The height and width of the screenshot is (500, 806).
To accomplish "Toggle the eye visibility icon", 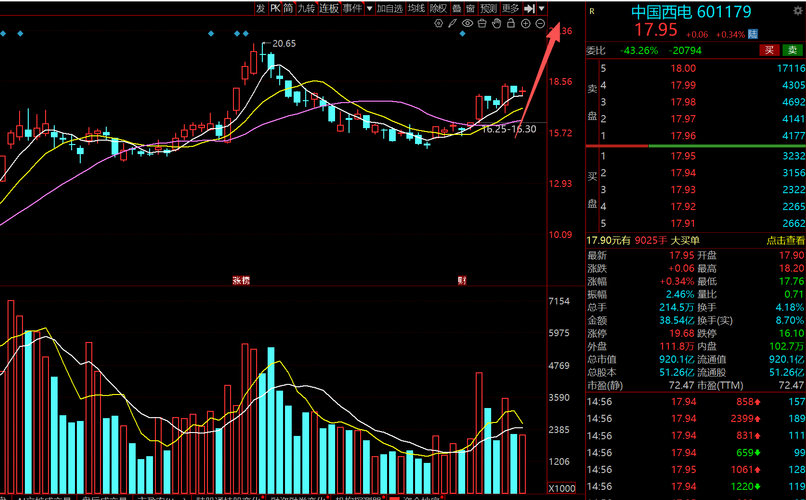I will (467, 23).
